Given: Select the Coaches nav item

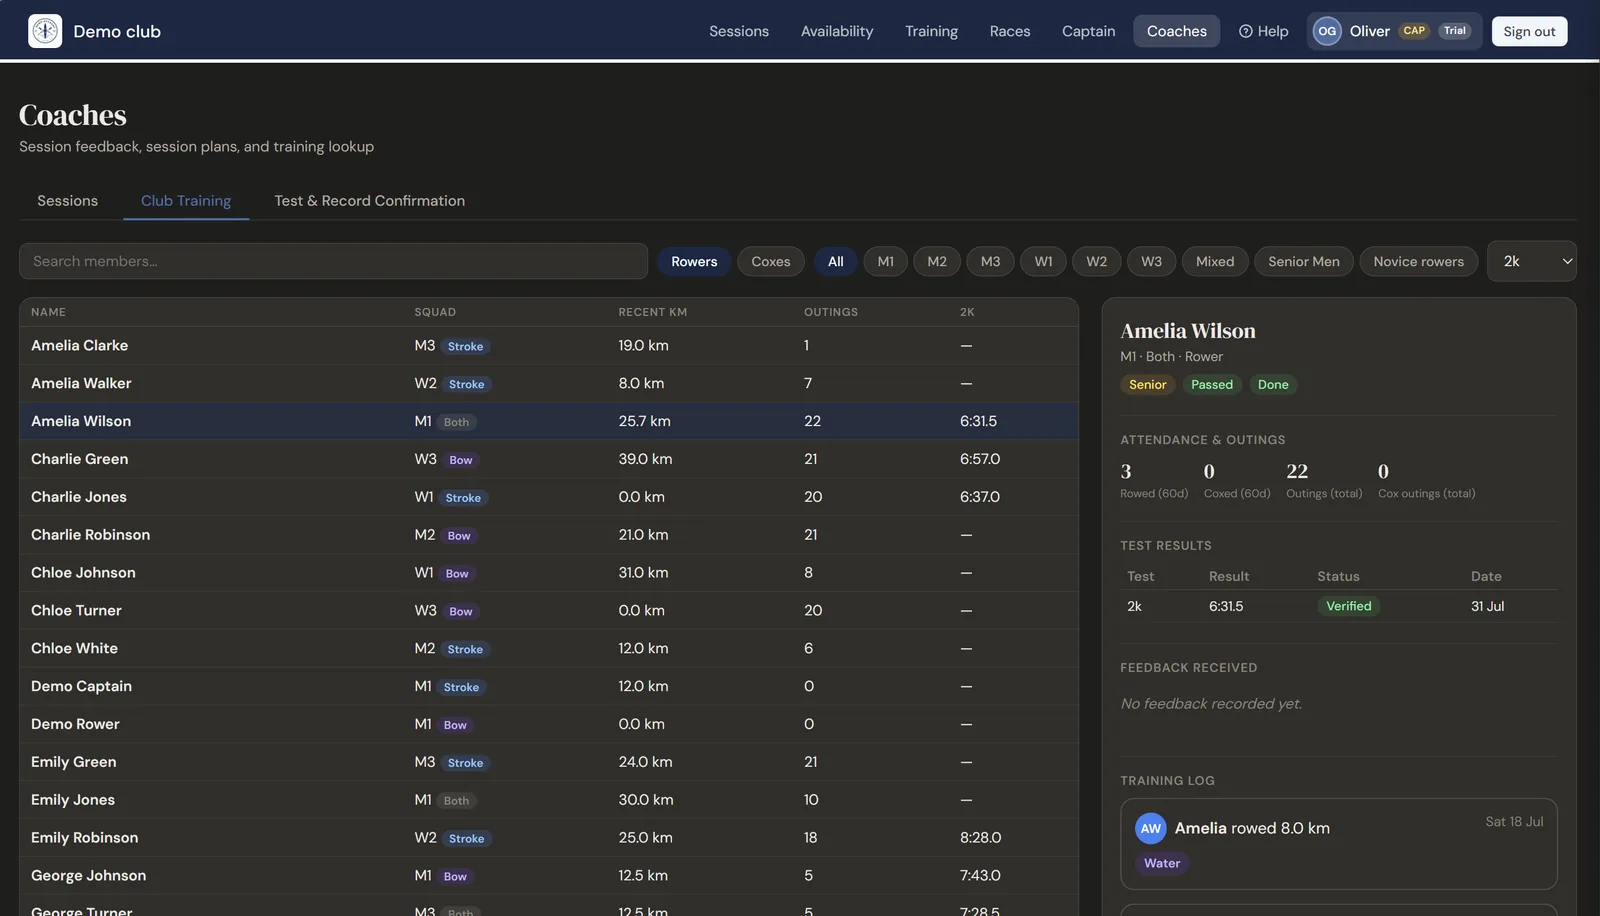Looking at the screenshot, I should point(1177,31).
